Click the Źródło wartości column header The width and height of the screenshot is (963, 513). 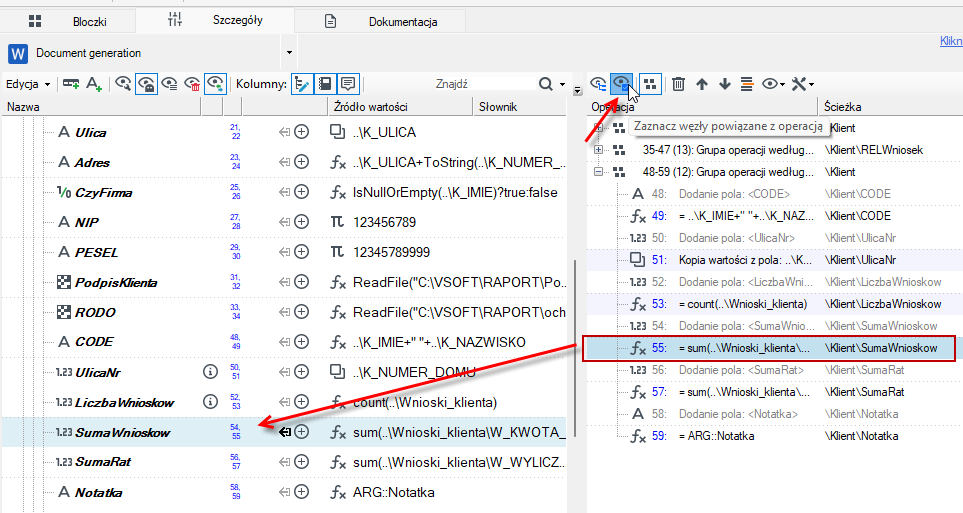(400, 107)
